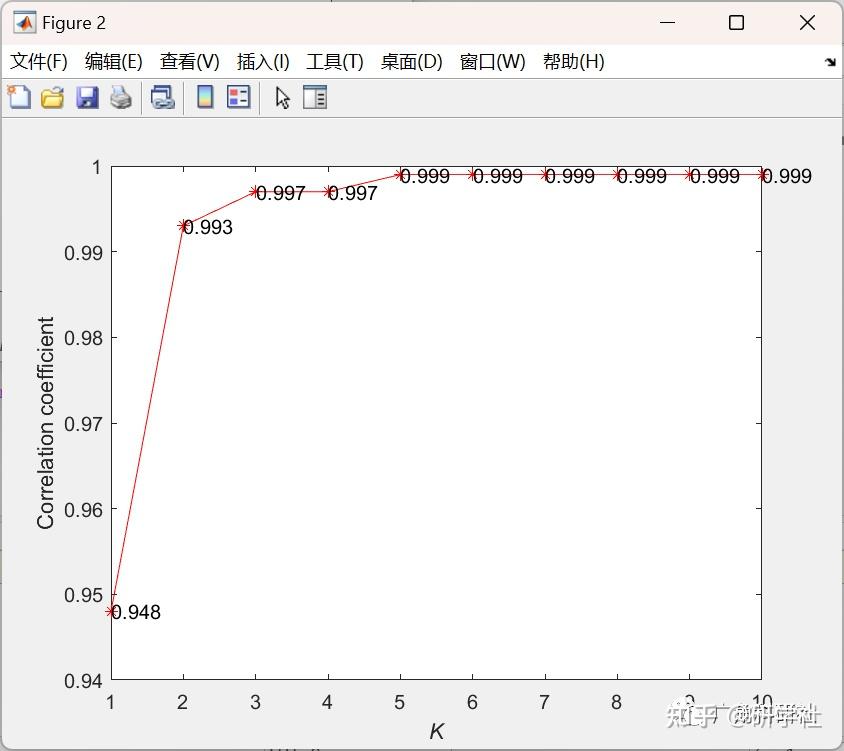Toggle plot edit mode with the arrow tool
Image resolution: width=844 pixels, height=751 pixels.
(281, 97)
